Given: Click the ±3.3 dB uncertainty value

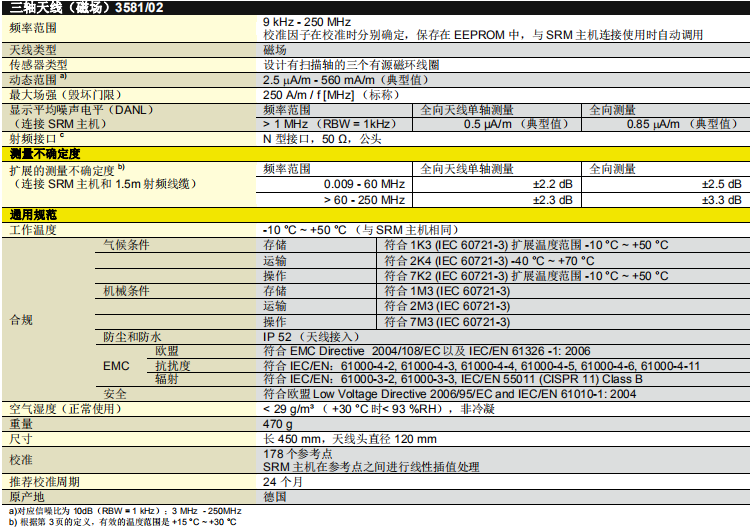Looking at the screenshot, I should [720, 200].
